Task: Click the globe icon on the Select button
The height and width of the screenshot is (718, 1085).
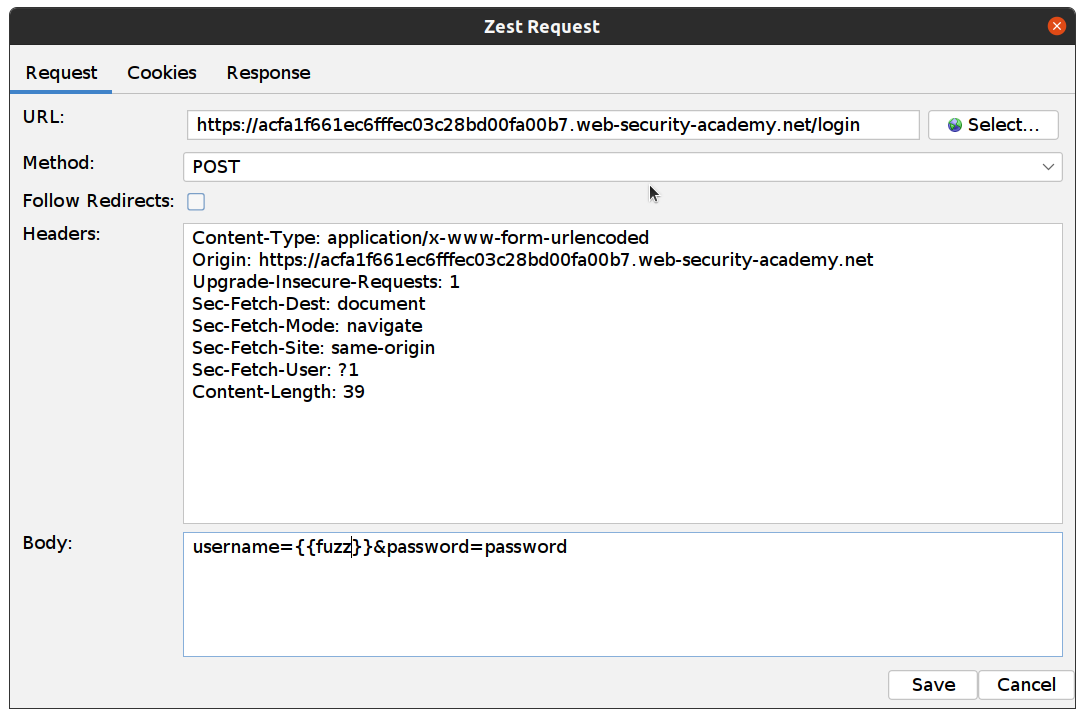Action: point(955,125)
